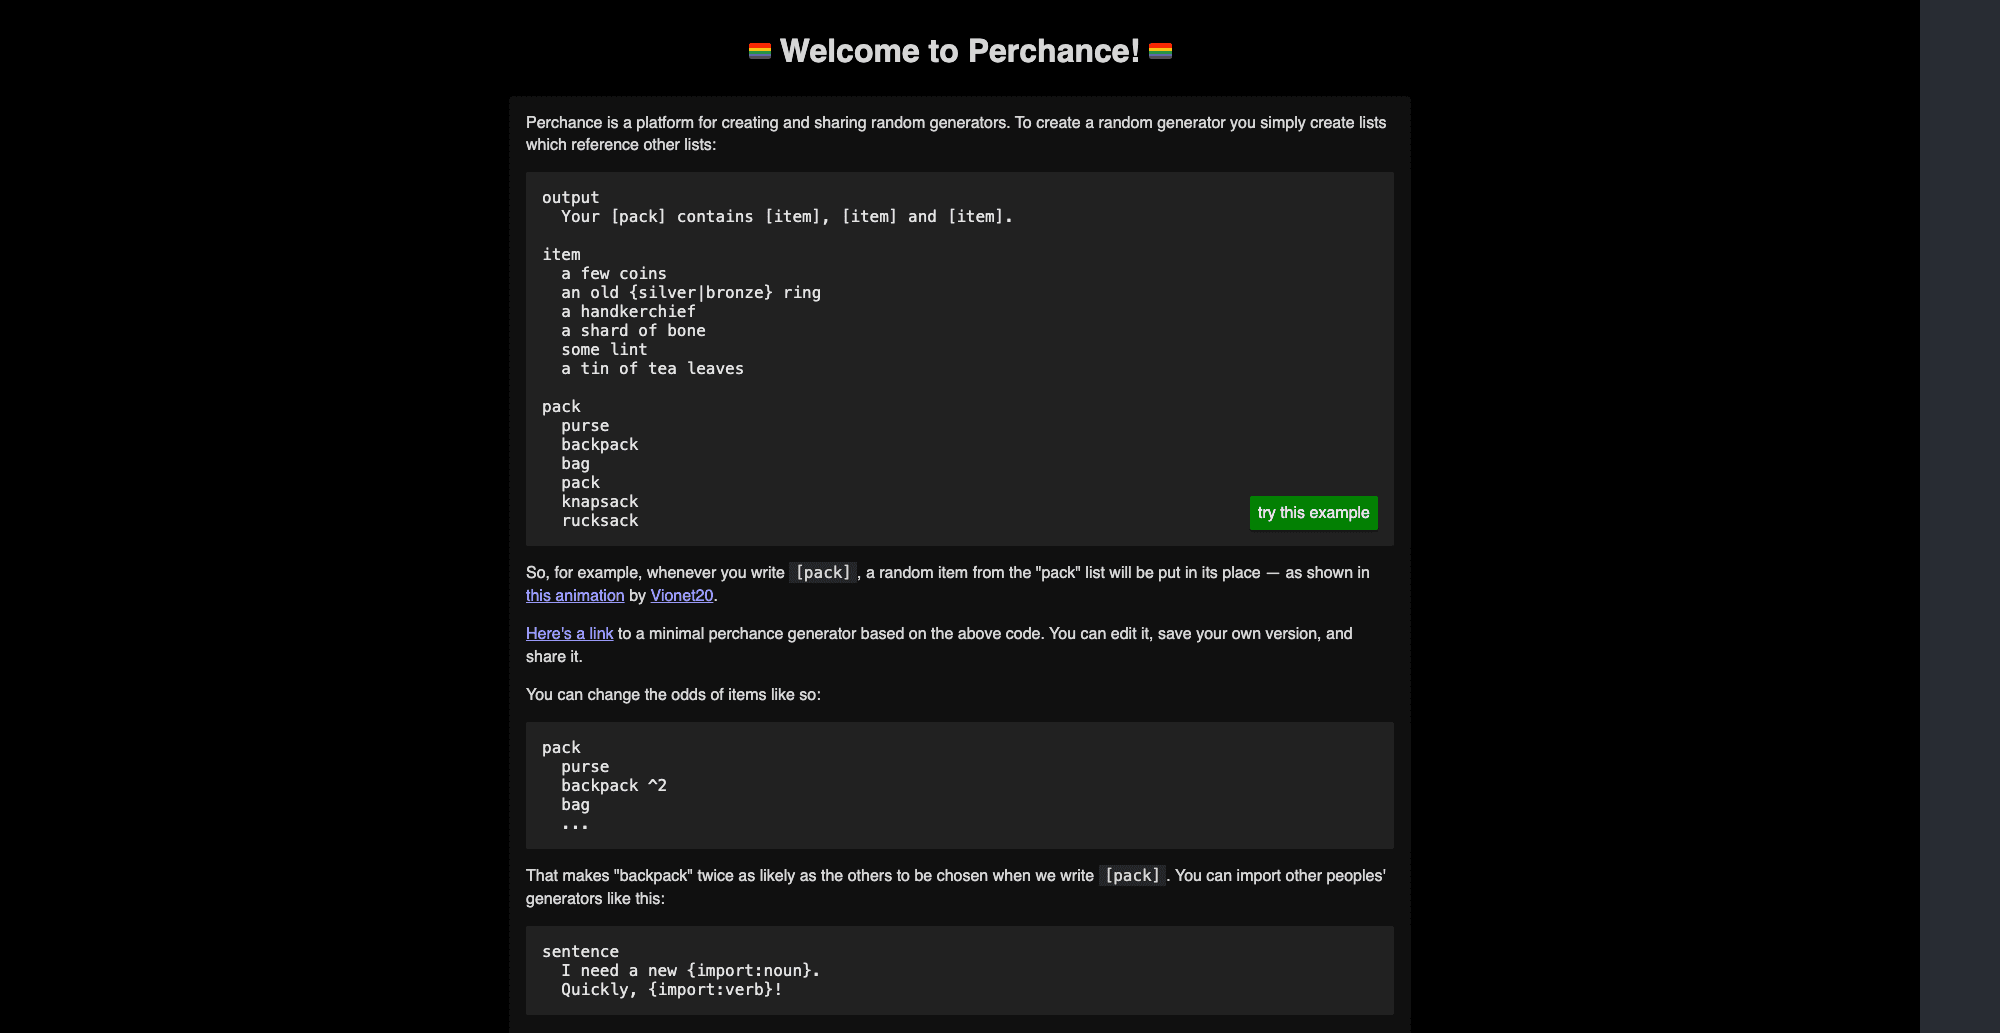Click the 'knapsack' list entry
2000x1033 pixels.
tap(600, 502)
